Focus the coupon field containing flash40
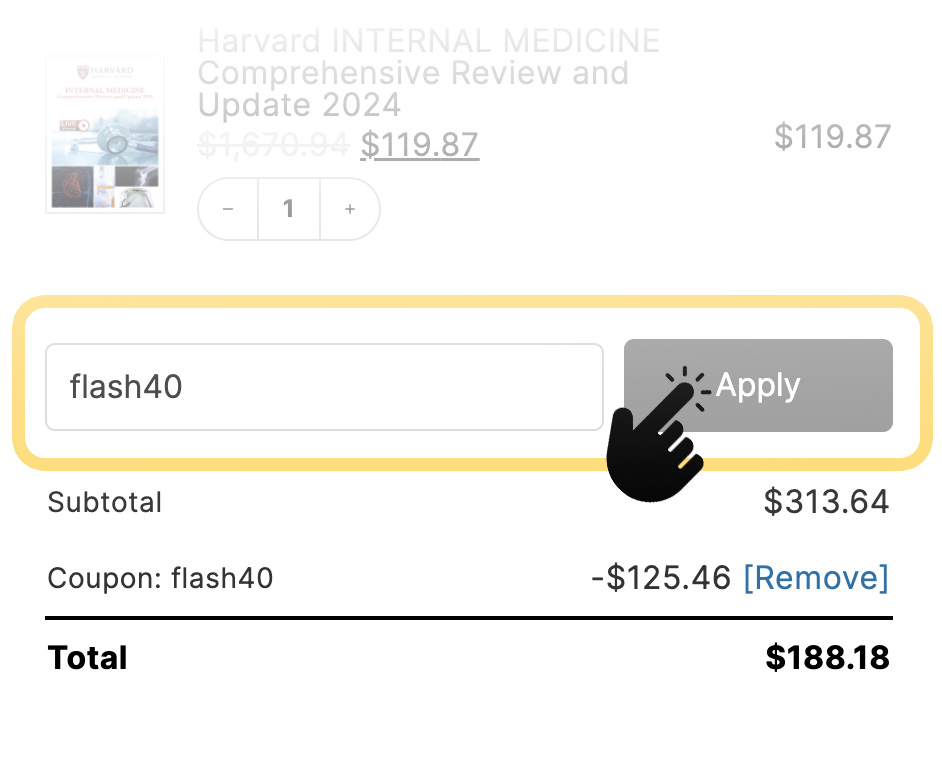The width and height of the screenshot is (942, 776). click(x=324, y=387)
